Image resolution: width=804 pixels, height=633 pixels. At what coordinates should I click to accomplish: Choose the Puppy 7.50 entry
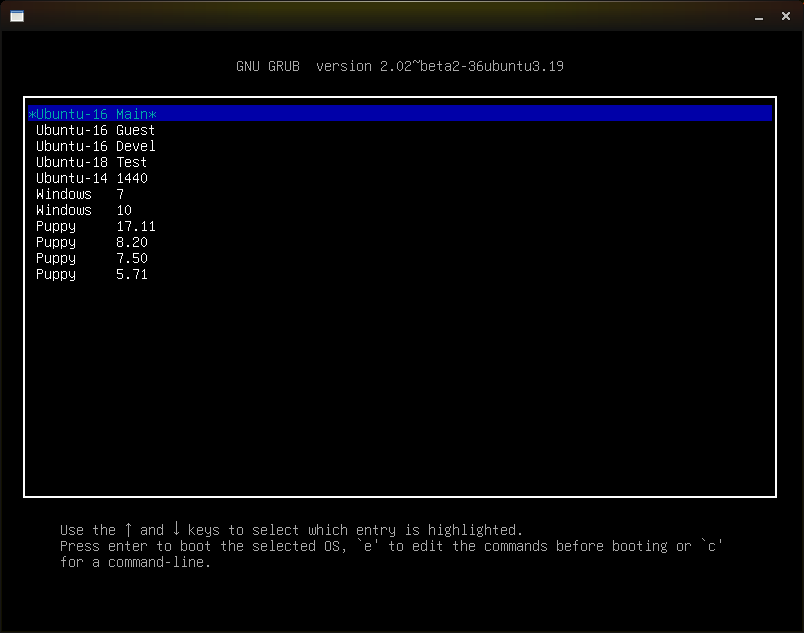click(92, 258)
